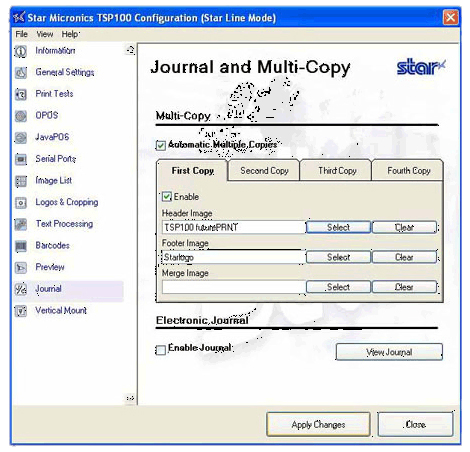470x452 pixels.
Task: Click the Serial Ports icon
Action: pos(21,160)
